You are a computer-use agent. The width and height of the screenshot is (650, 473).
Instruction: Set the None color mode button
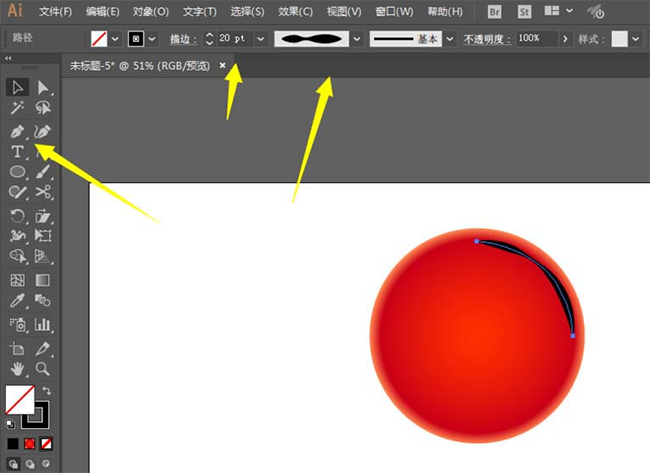(x=46, y=443)
